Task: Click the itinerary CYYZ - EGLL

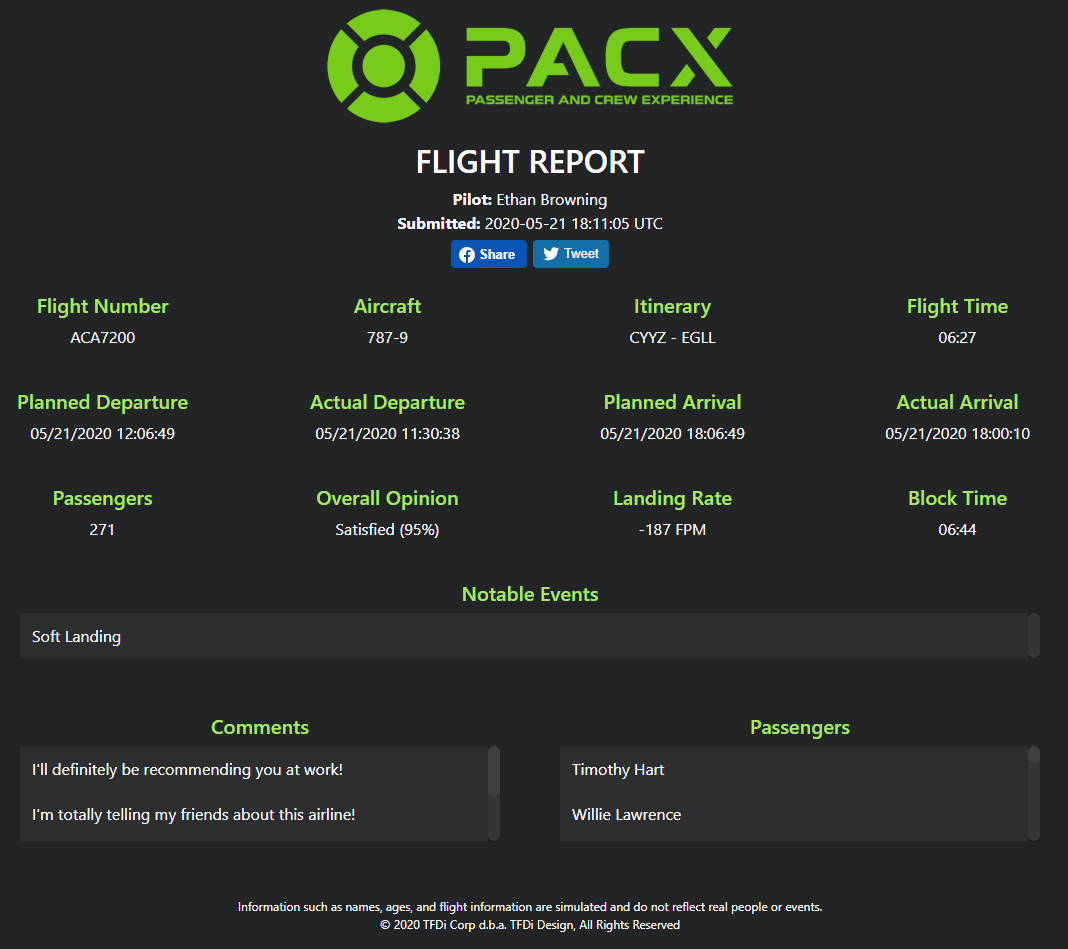Action: 672,337
